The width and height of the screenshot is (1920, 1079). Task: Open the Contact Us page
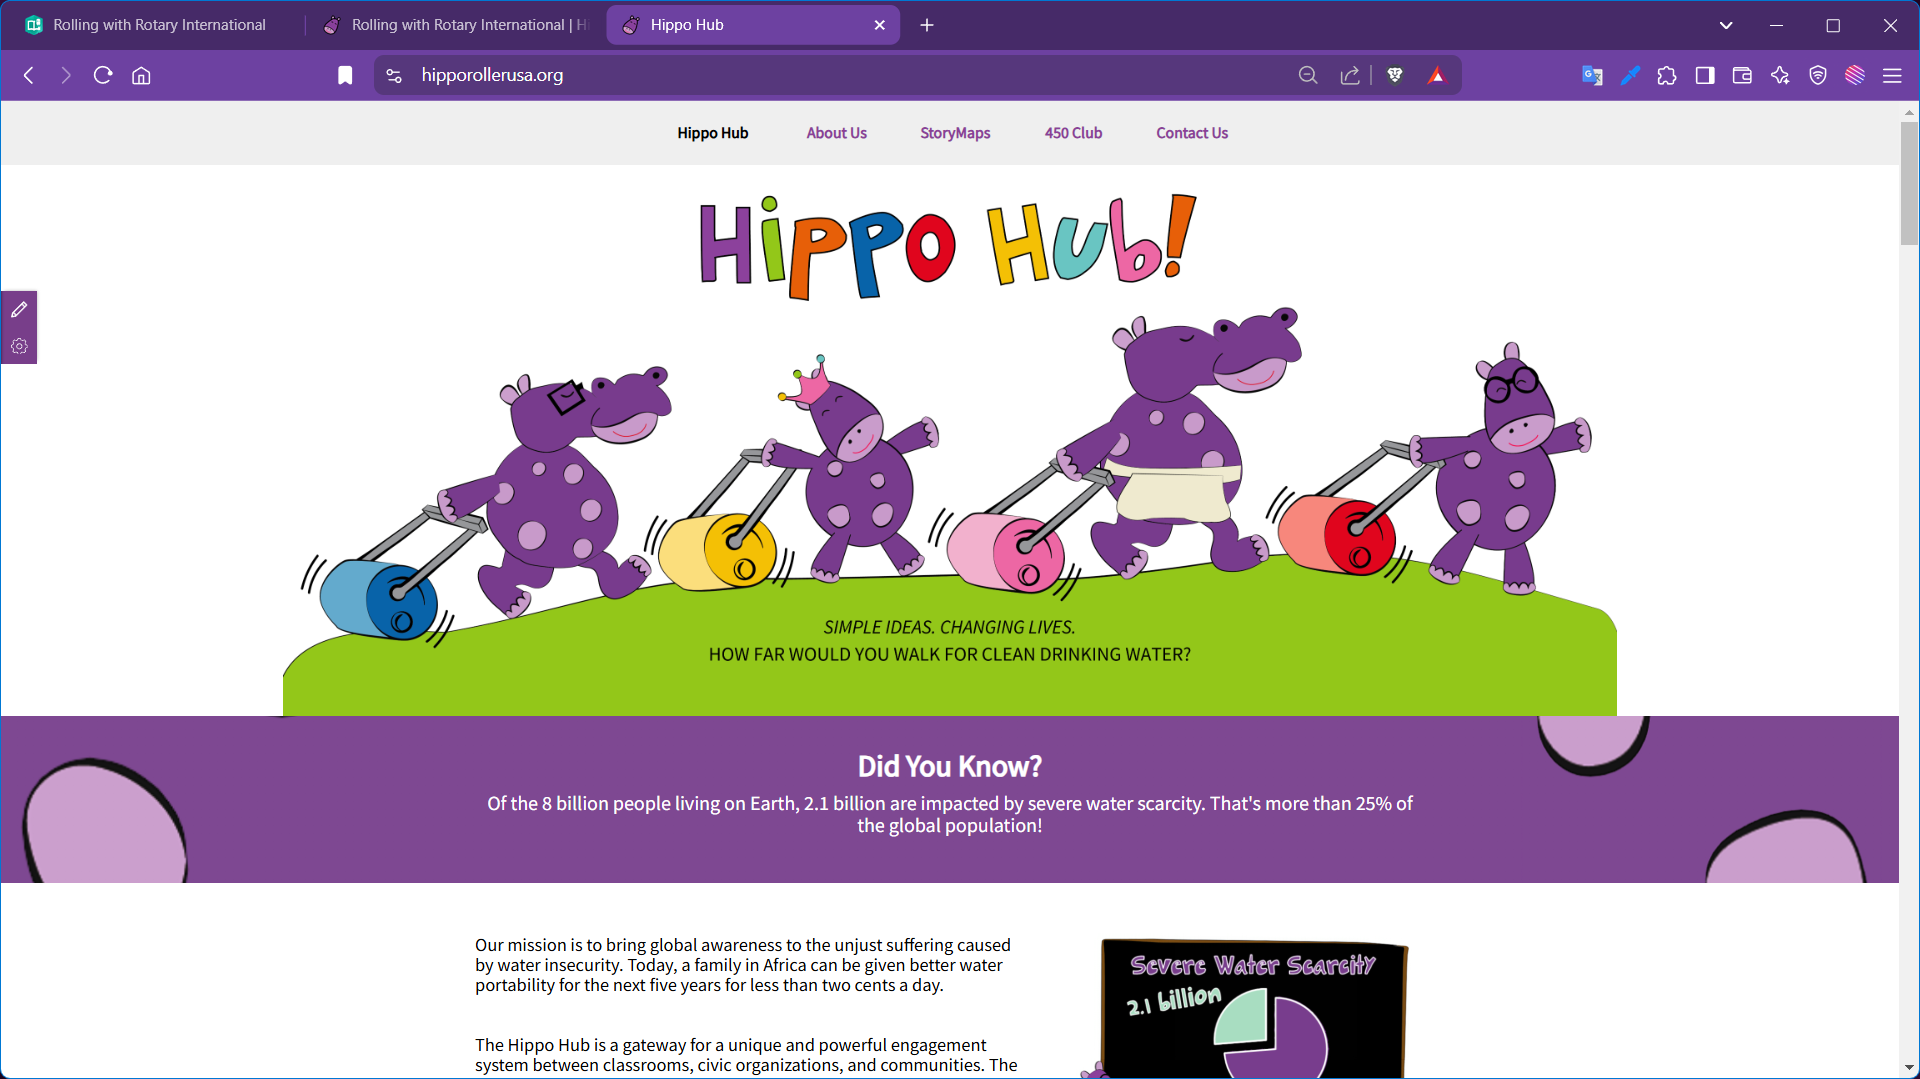click(1192, 133)
